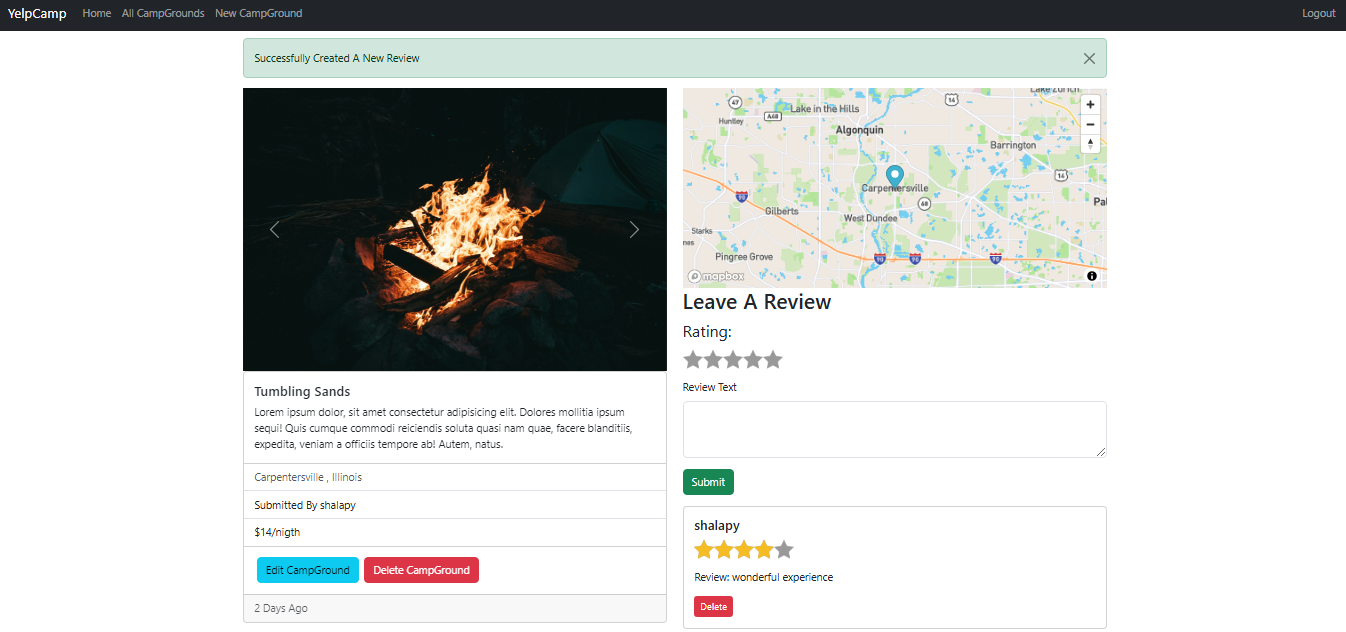This screenshot has width=1346, height=632.
Task: Focus the Review Text textarea
Action: (895, 430)
